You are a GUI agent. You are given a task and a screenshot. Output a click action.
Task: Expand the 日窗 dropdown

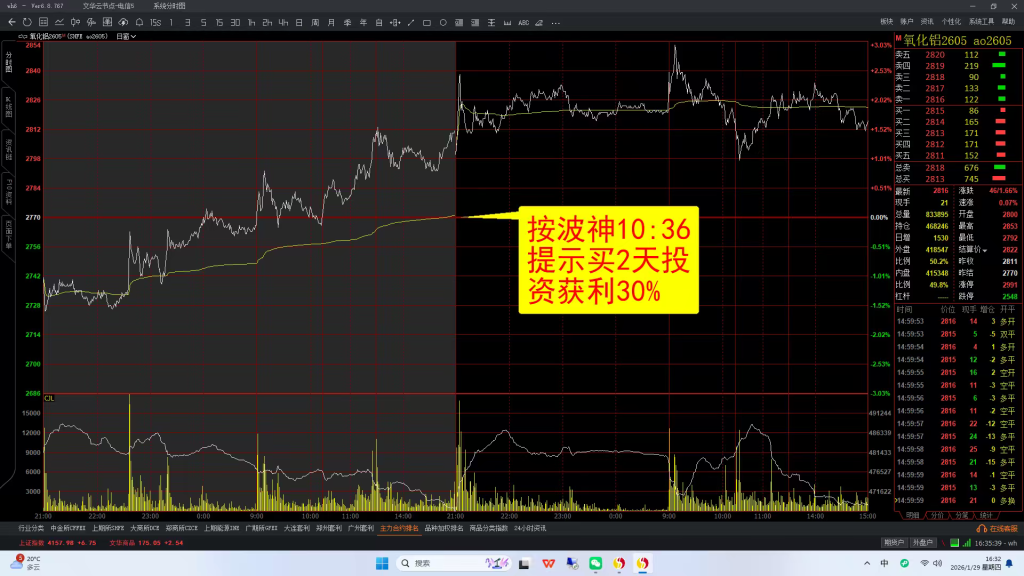(x=127, y=37)
